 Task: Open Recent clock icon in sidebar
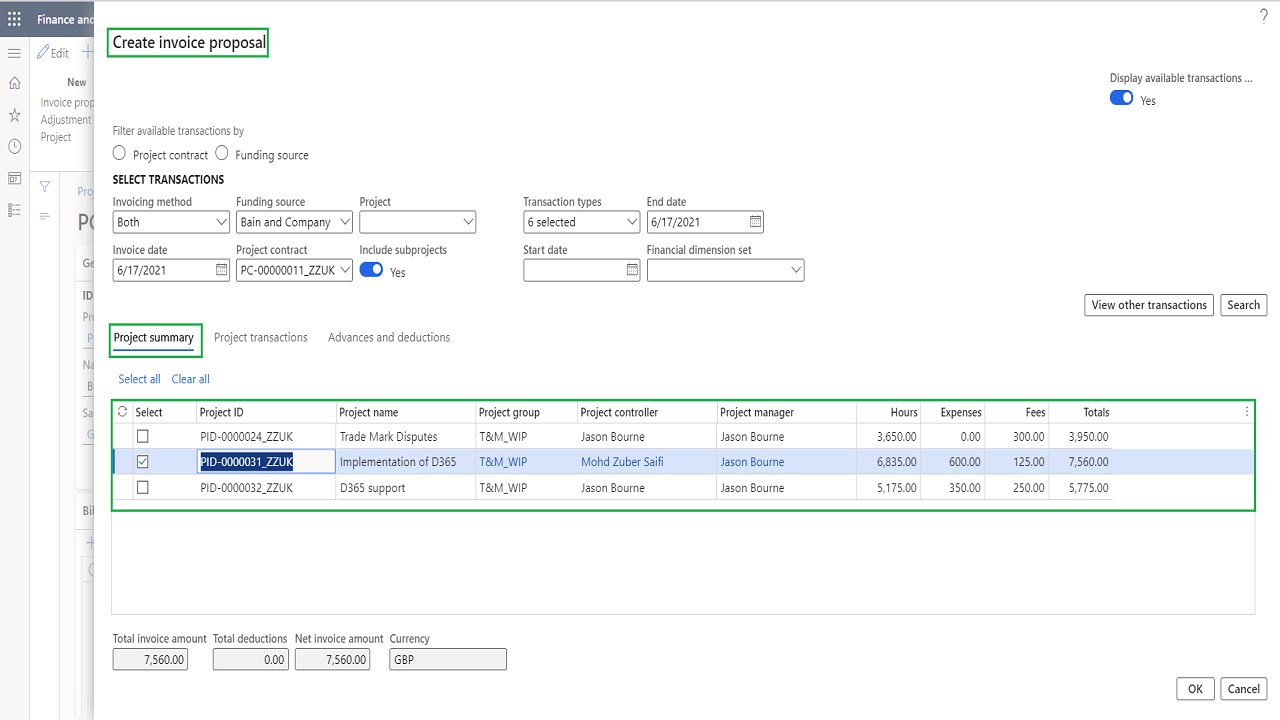[14, 147]
